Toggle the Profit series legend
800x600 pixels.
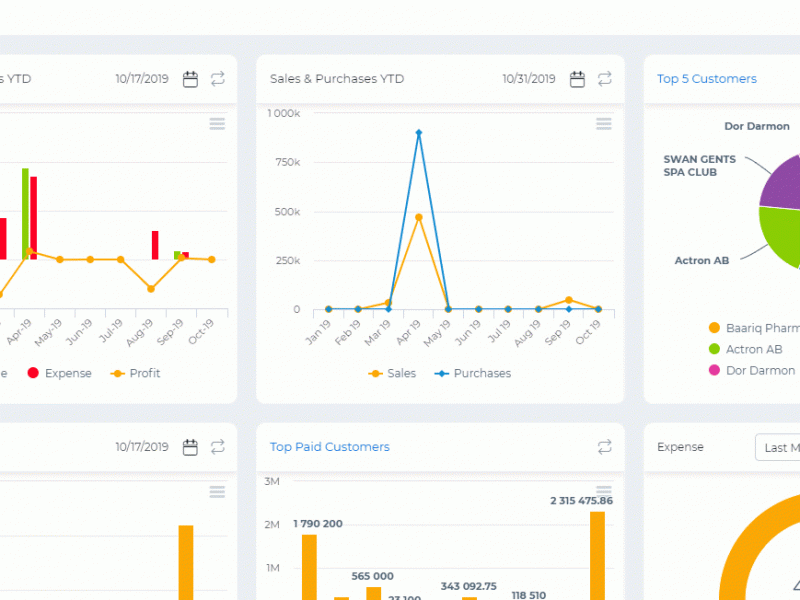tap(135, 373)
